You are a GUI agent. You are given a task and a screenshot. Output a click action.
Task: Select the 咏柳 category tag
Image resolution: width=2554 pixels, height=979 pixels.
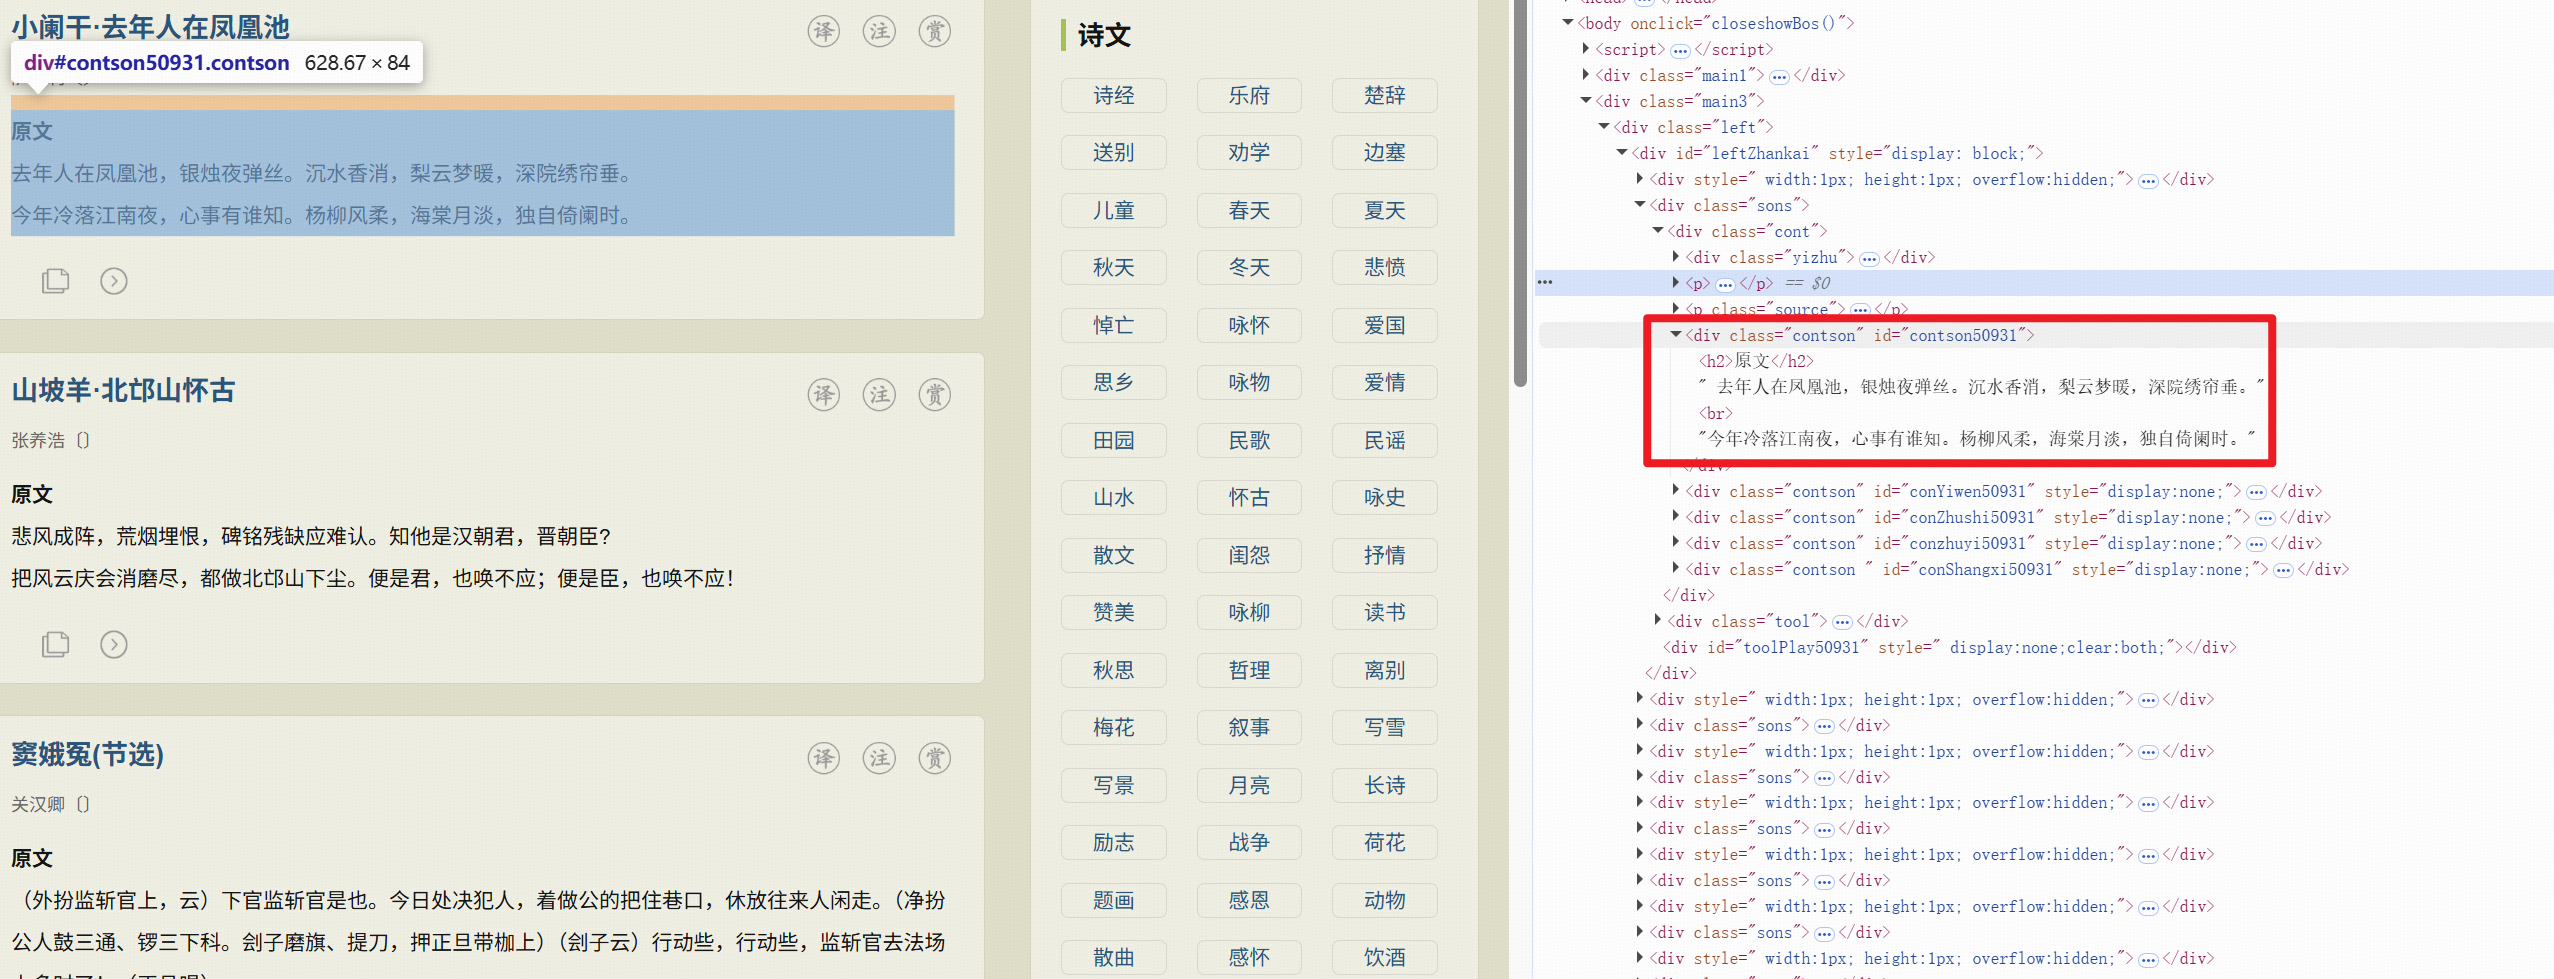coord(1249,612)
